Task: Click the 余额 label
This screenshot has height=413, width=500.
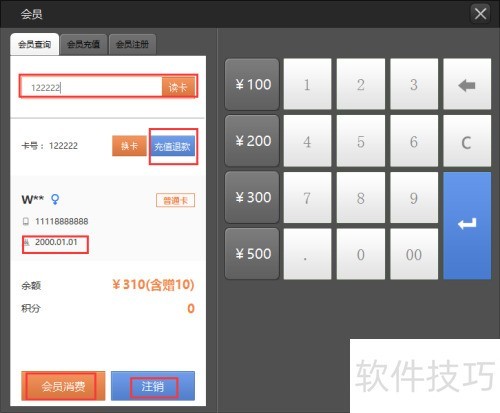Action: [31, 286]
